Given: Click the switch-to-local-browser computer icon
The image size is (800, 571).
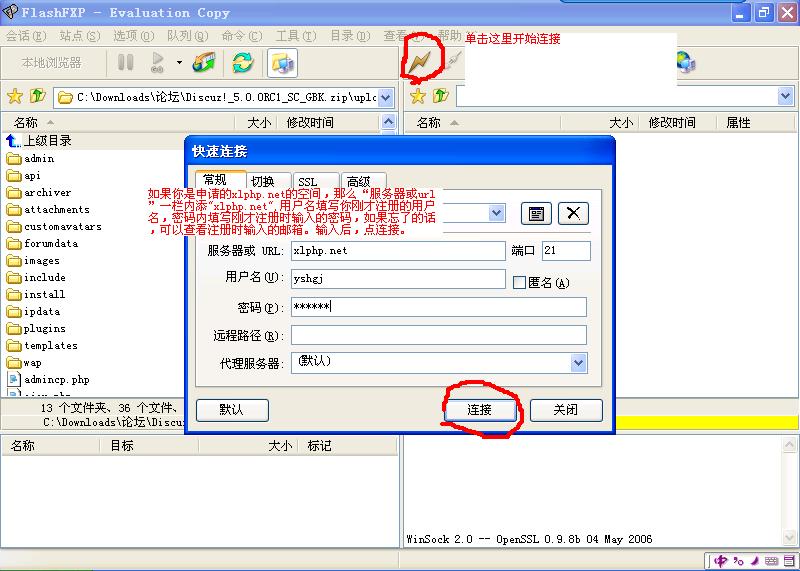Looking at the screenshot, I should 282,63.
